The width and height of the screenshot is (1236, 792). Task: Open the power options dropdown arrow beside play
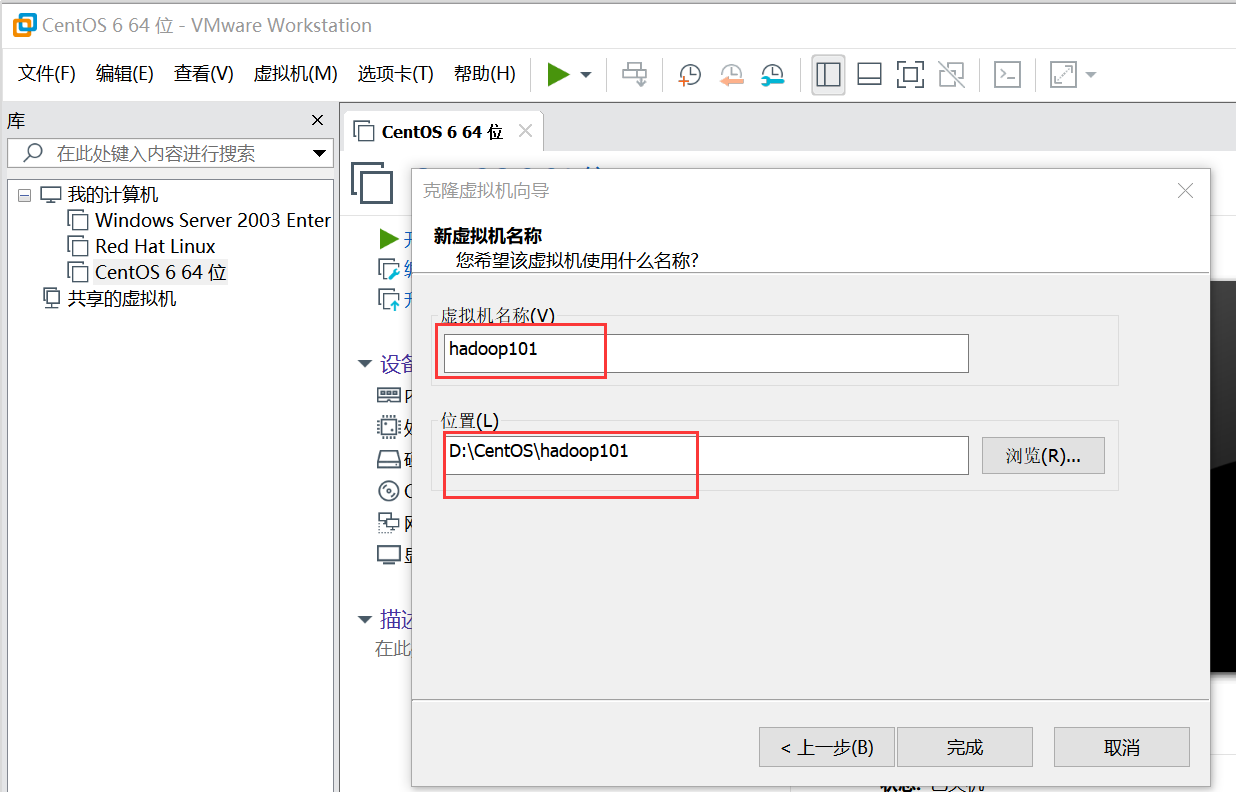[586, 75]
